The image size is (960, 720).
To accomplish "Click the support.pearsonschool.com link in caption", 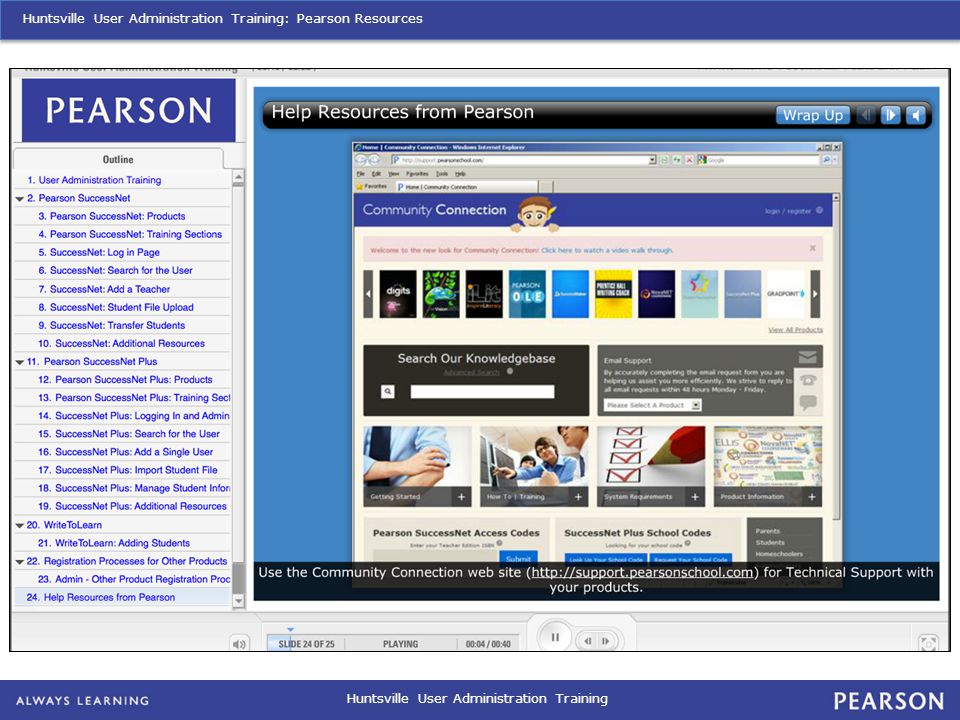I will tap(642, 572).
